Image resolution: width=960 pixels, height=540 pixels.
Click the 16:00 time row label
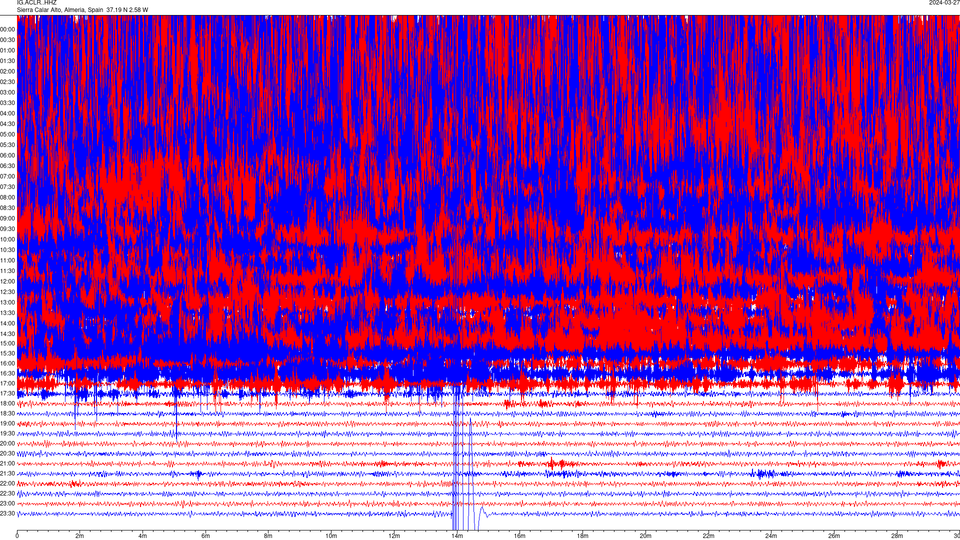click(7, 363)
